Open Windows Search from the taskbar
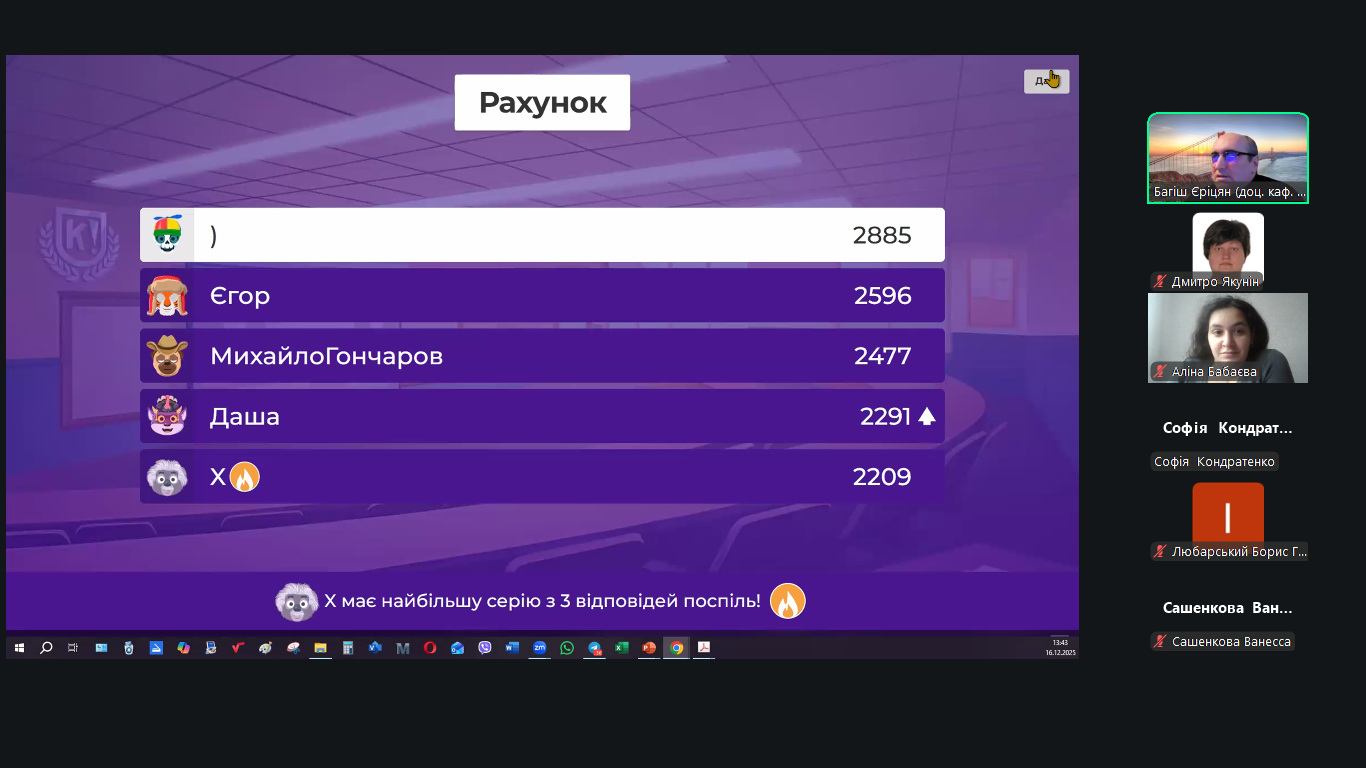This screenshot has height=768, width=1366. click(46, 648)
